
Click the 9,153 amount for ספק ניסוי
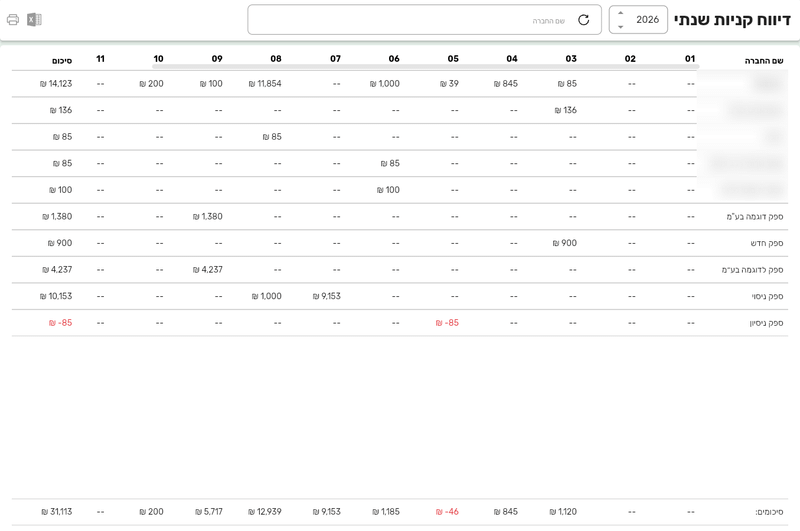tap(327, 296)
